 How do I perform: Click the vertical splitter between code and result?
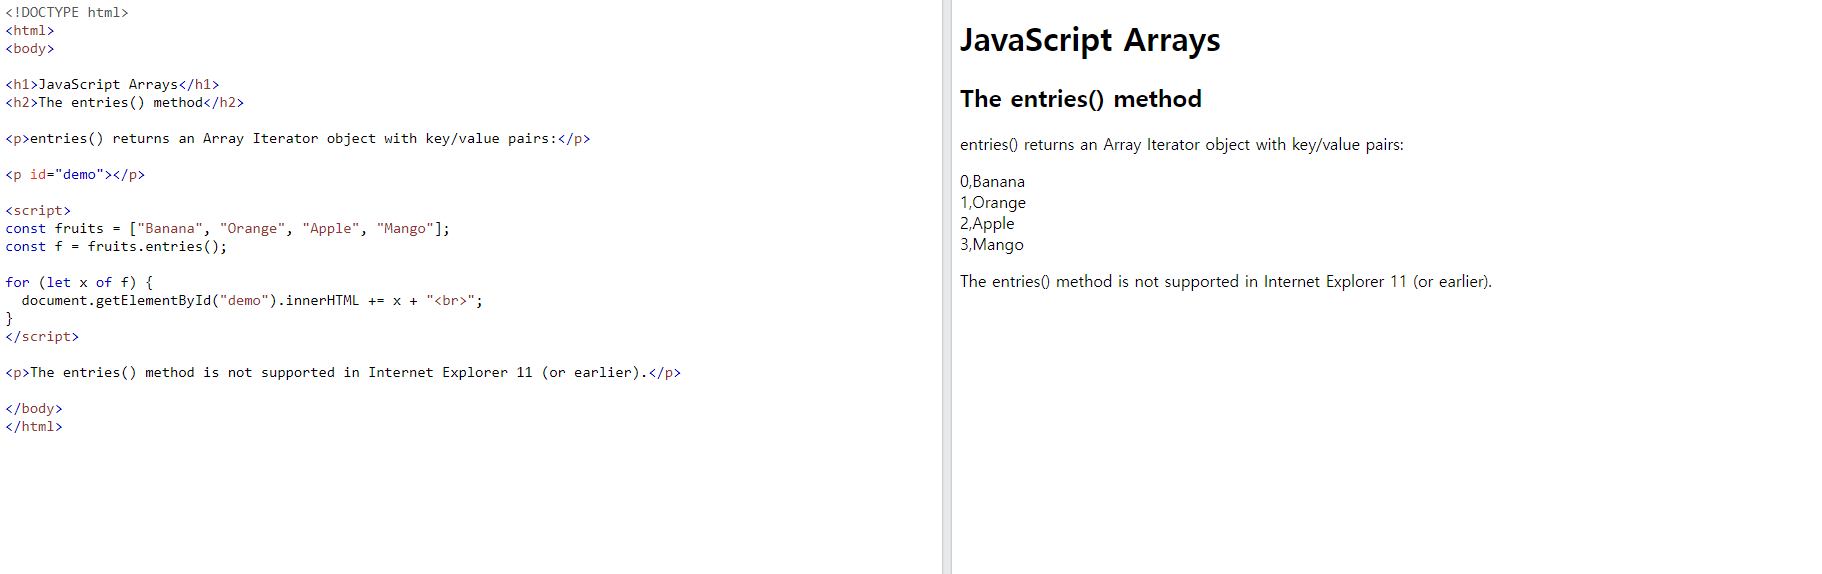946,287
